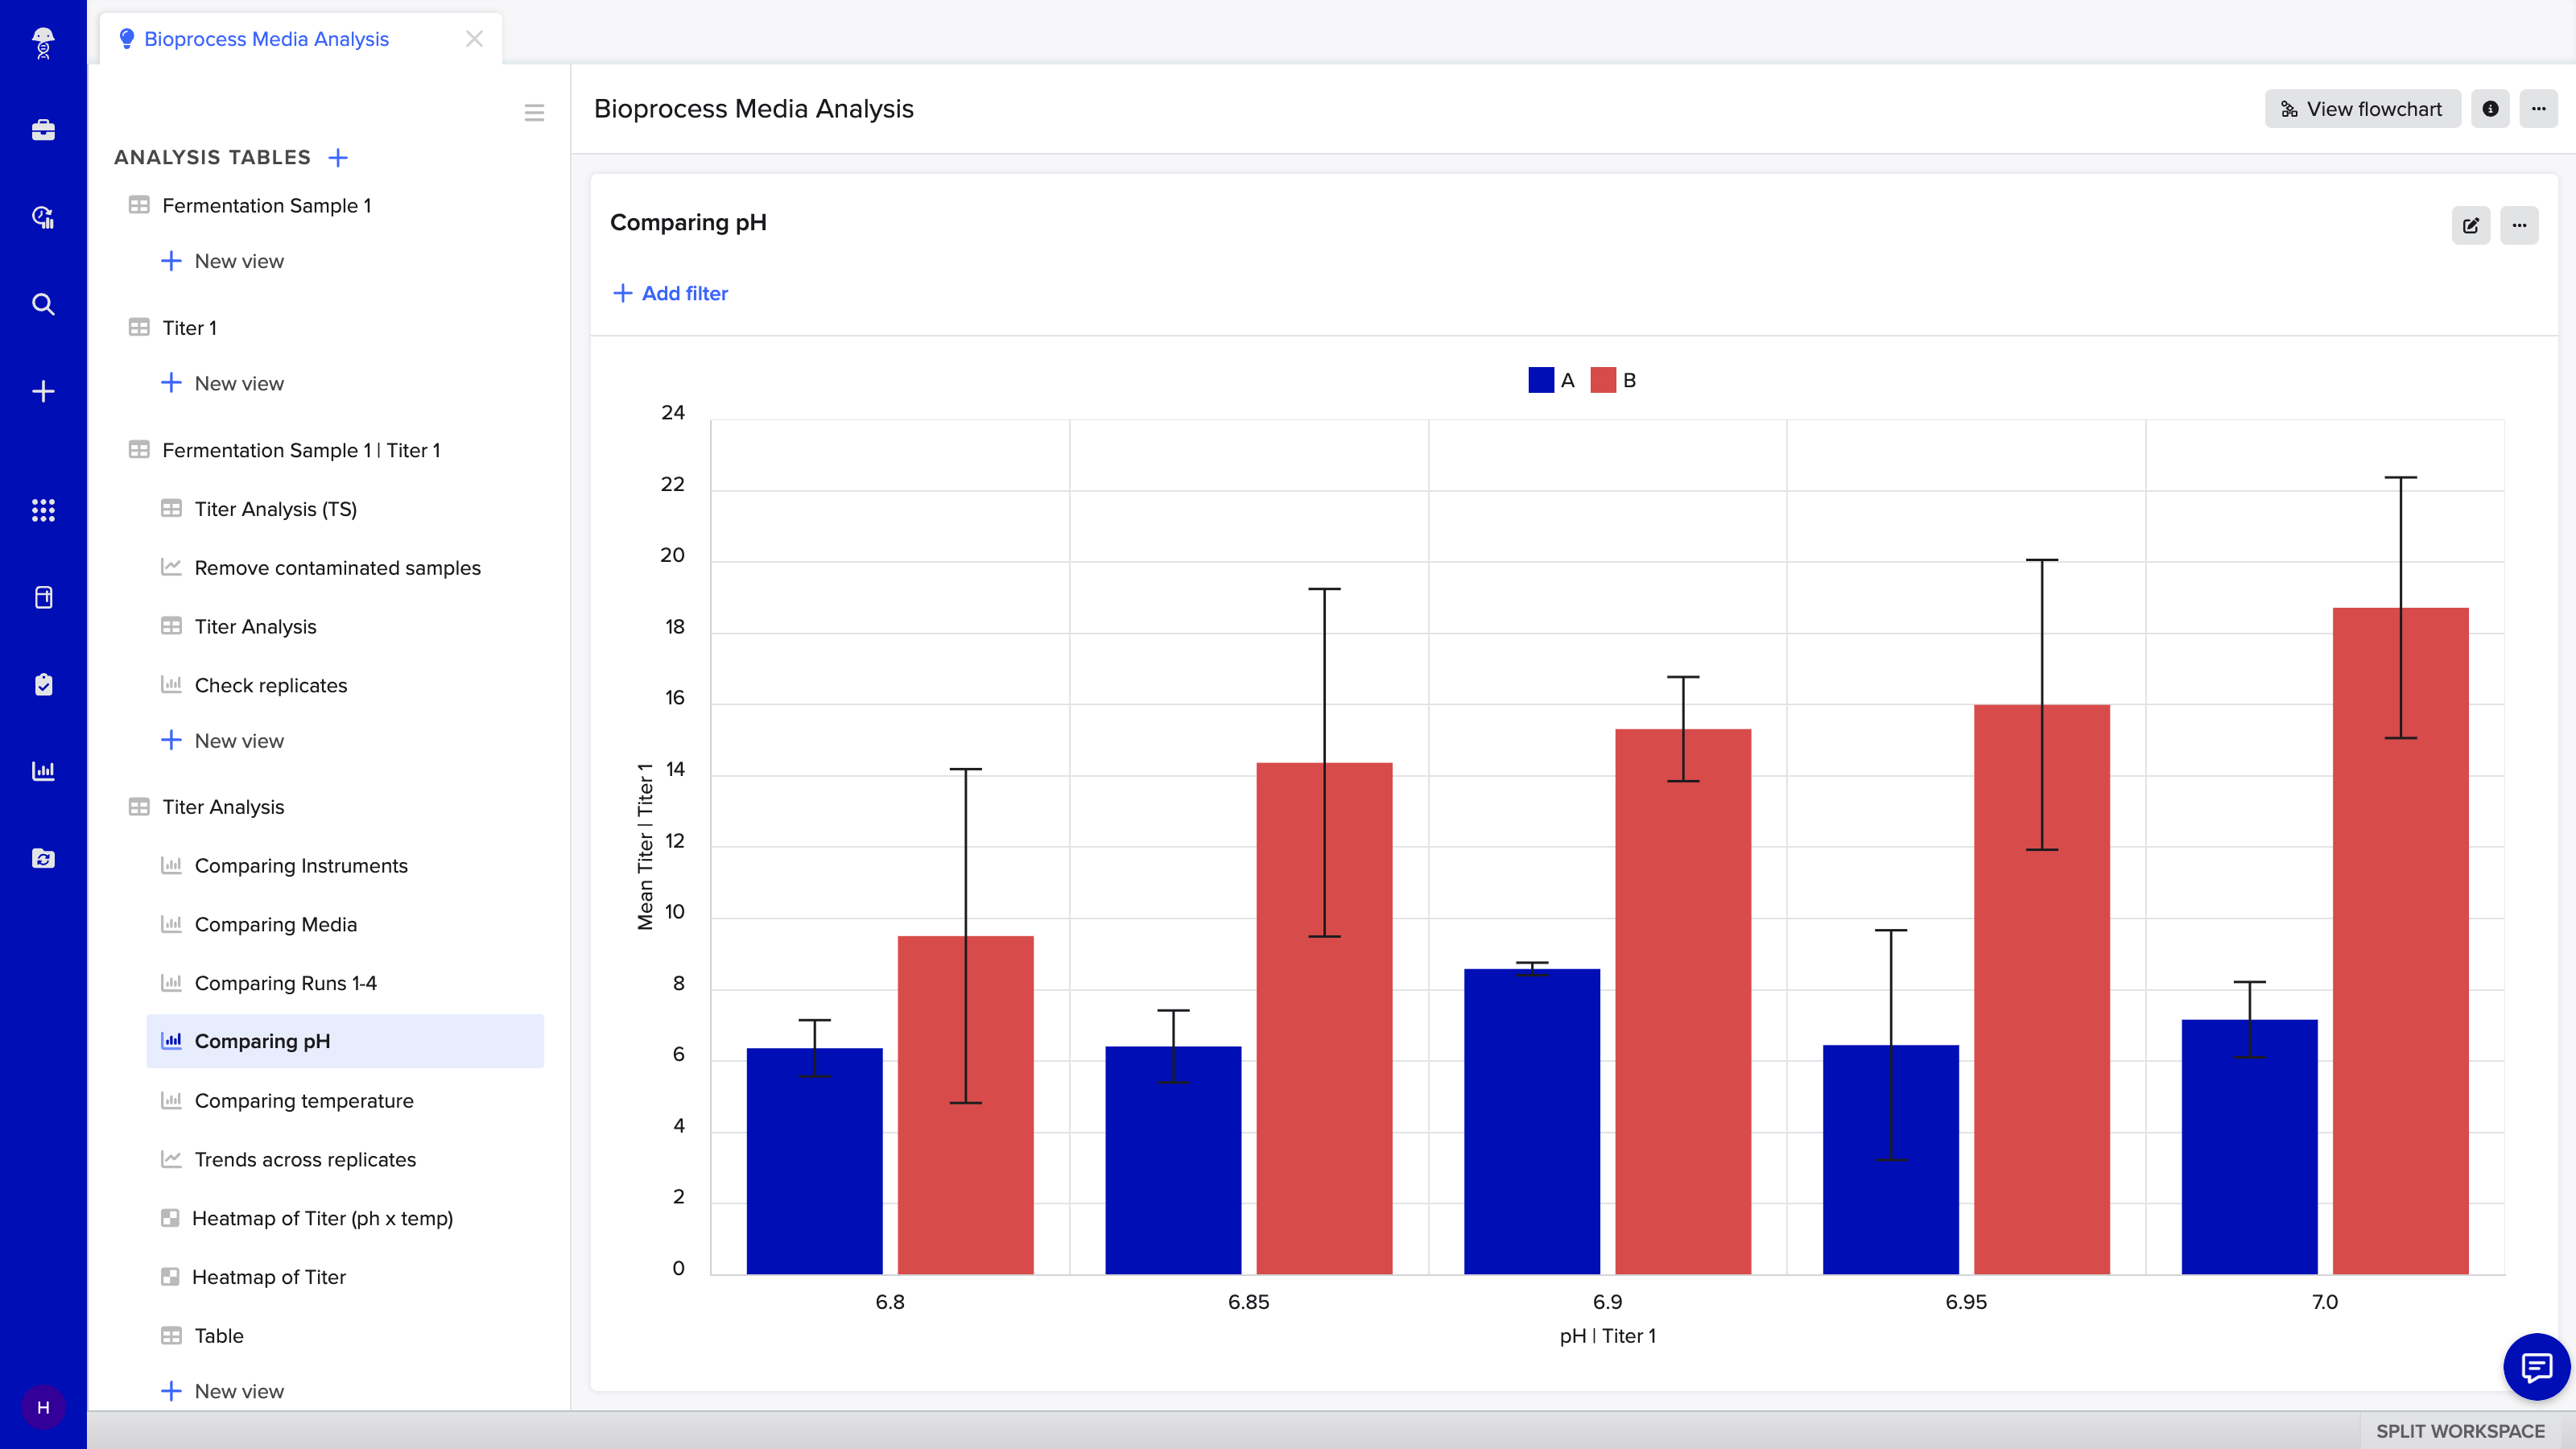Toggle series B in the chart legend
The width and height of the screenshot is (2576, 1449).
point(1613,380)
